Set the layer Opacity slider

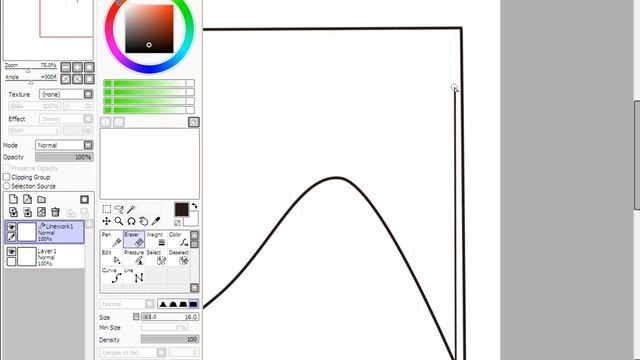[x=64, y=157]
